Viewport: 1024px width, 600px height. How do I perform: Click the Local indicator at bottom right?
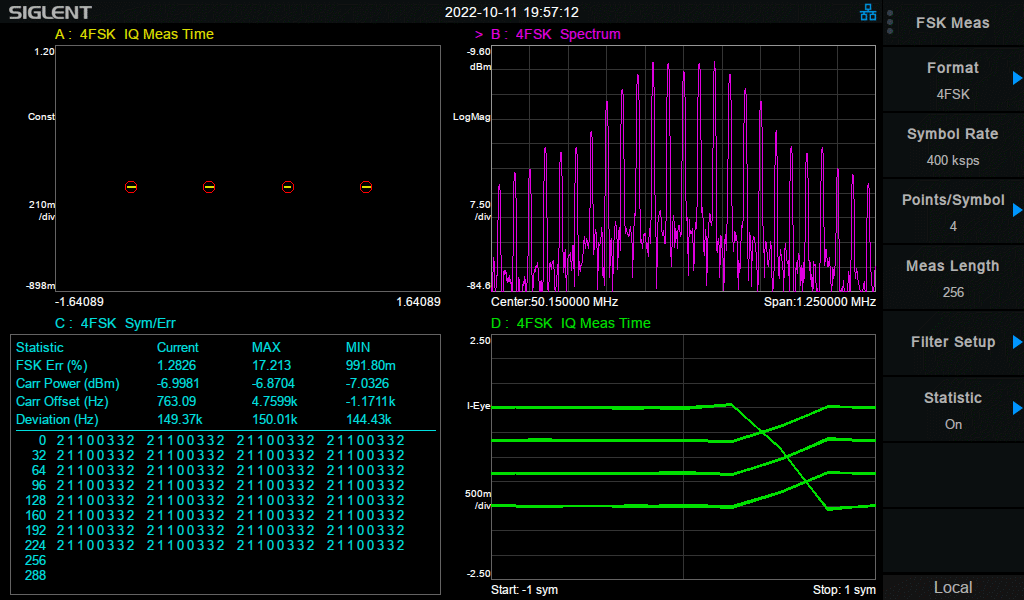[953, 587]
